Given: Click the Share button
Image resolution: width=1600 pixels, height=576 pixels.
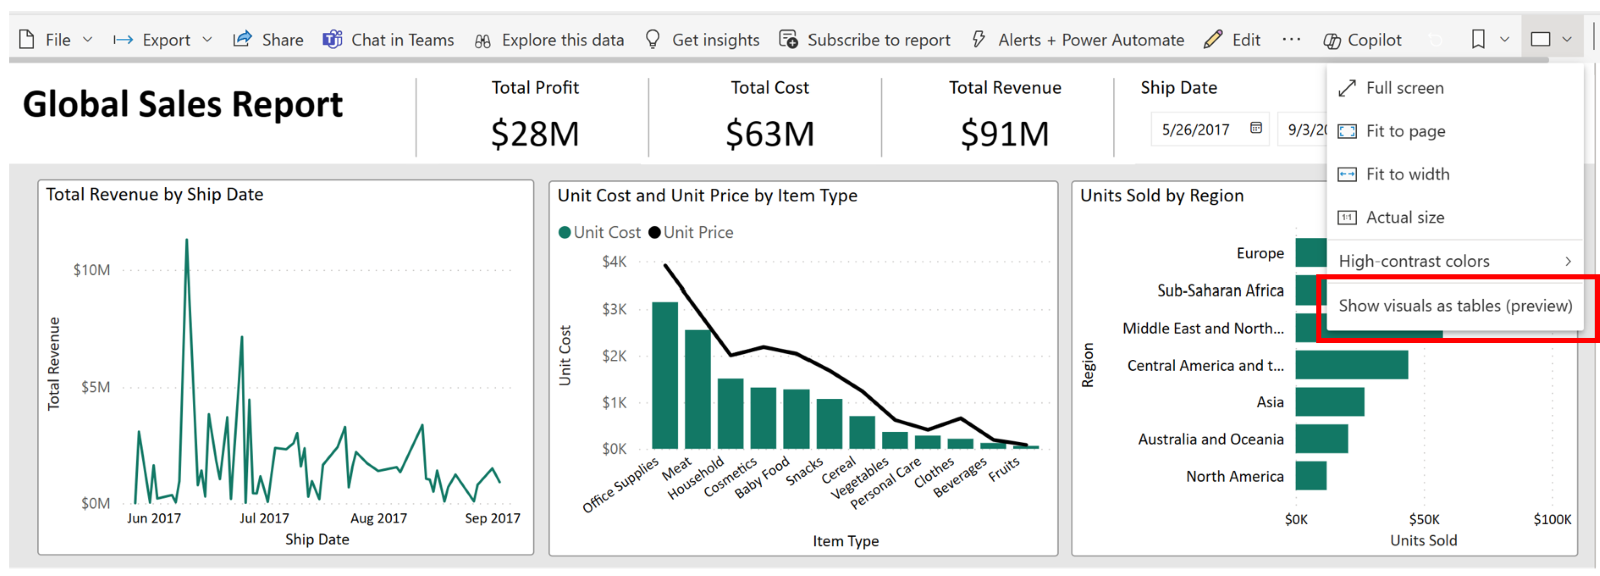Looking at the screenshot, I should click(269, 40).
